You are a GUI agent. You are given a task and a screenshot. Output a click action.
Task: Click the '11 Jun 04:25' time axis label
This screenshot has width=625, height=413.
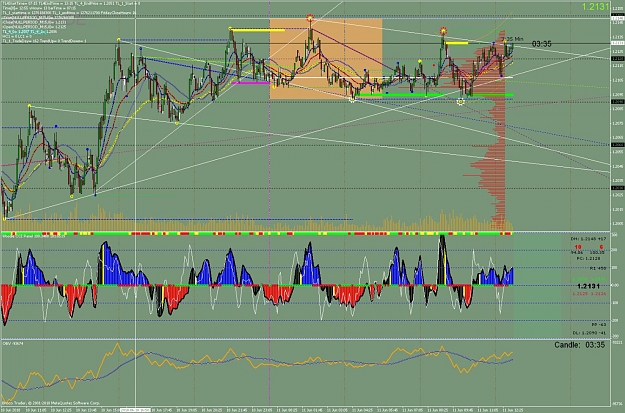[361, 409]
